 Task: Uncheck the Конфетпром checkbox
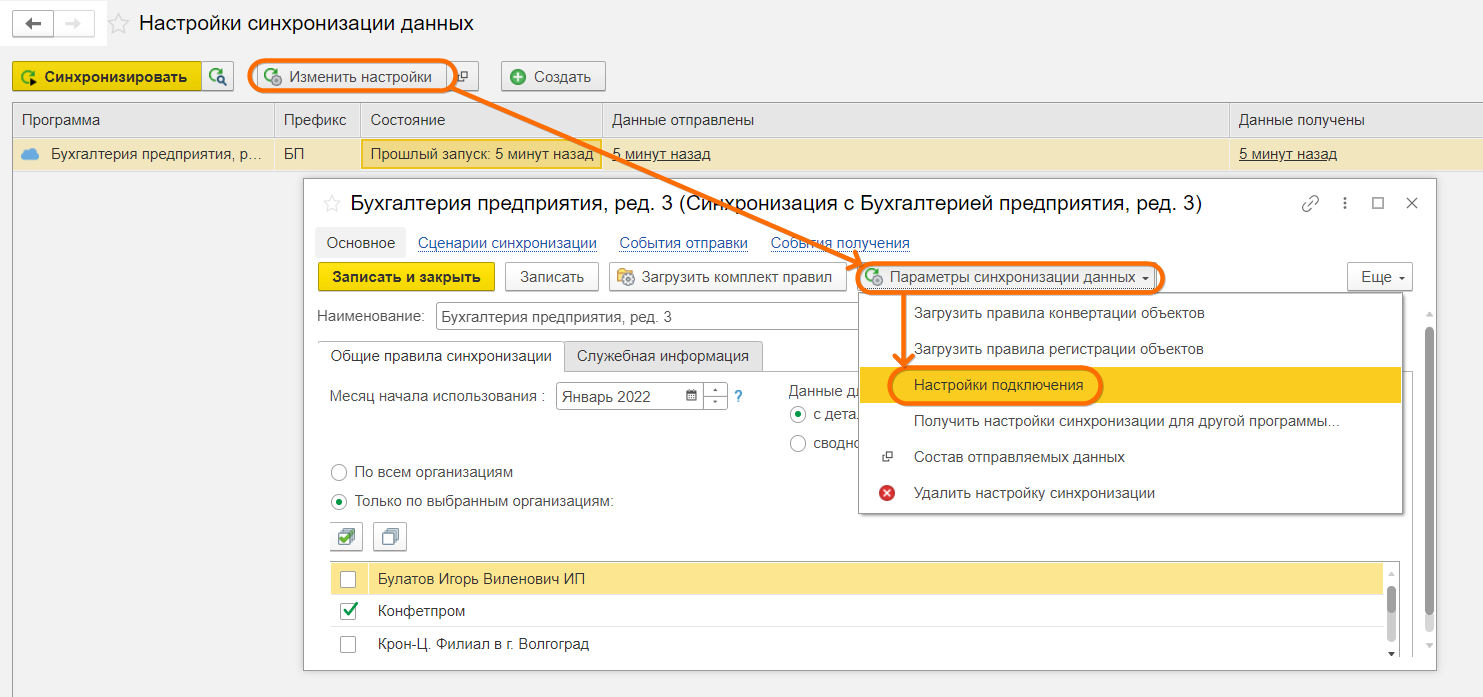tap(348, 611)
